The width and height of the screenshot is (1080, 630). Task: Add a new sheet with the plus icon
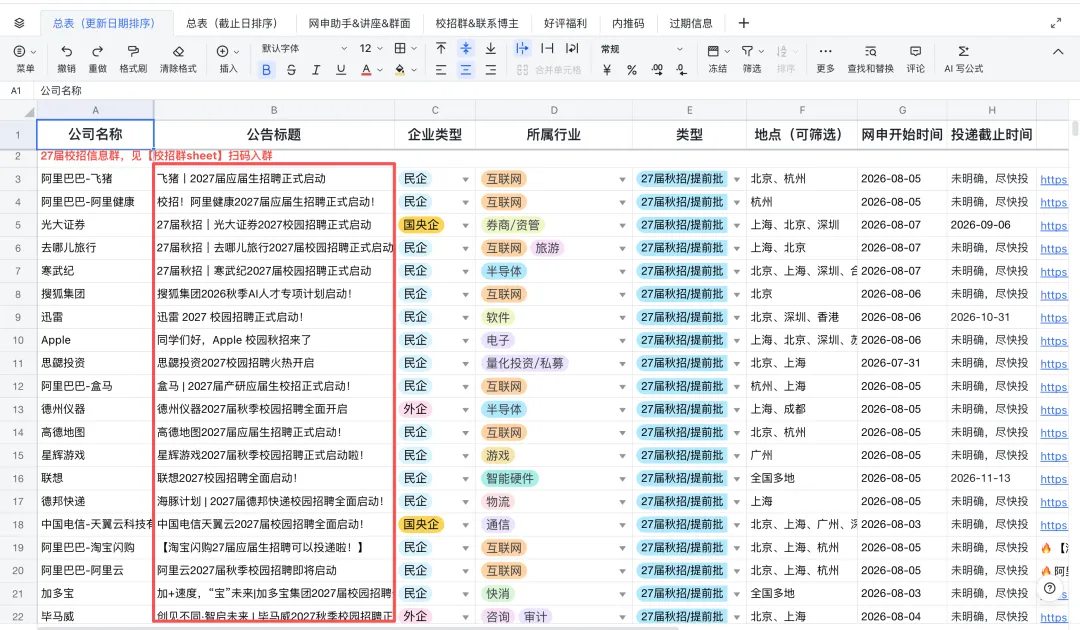[x=743, y=23]
